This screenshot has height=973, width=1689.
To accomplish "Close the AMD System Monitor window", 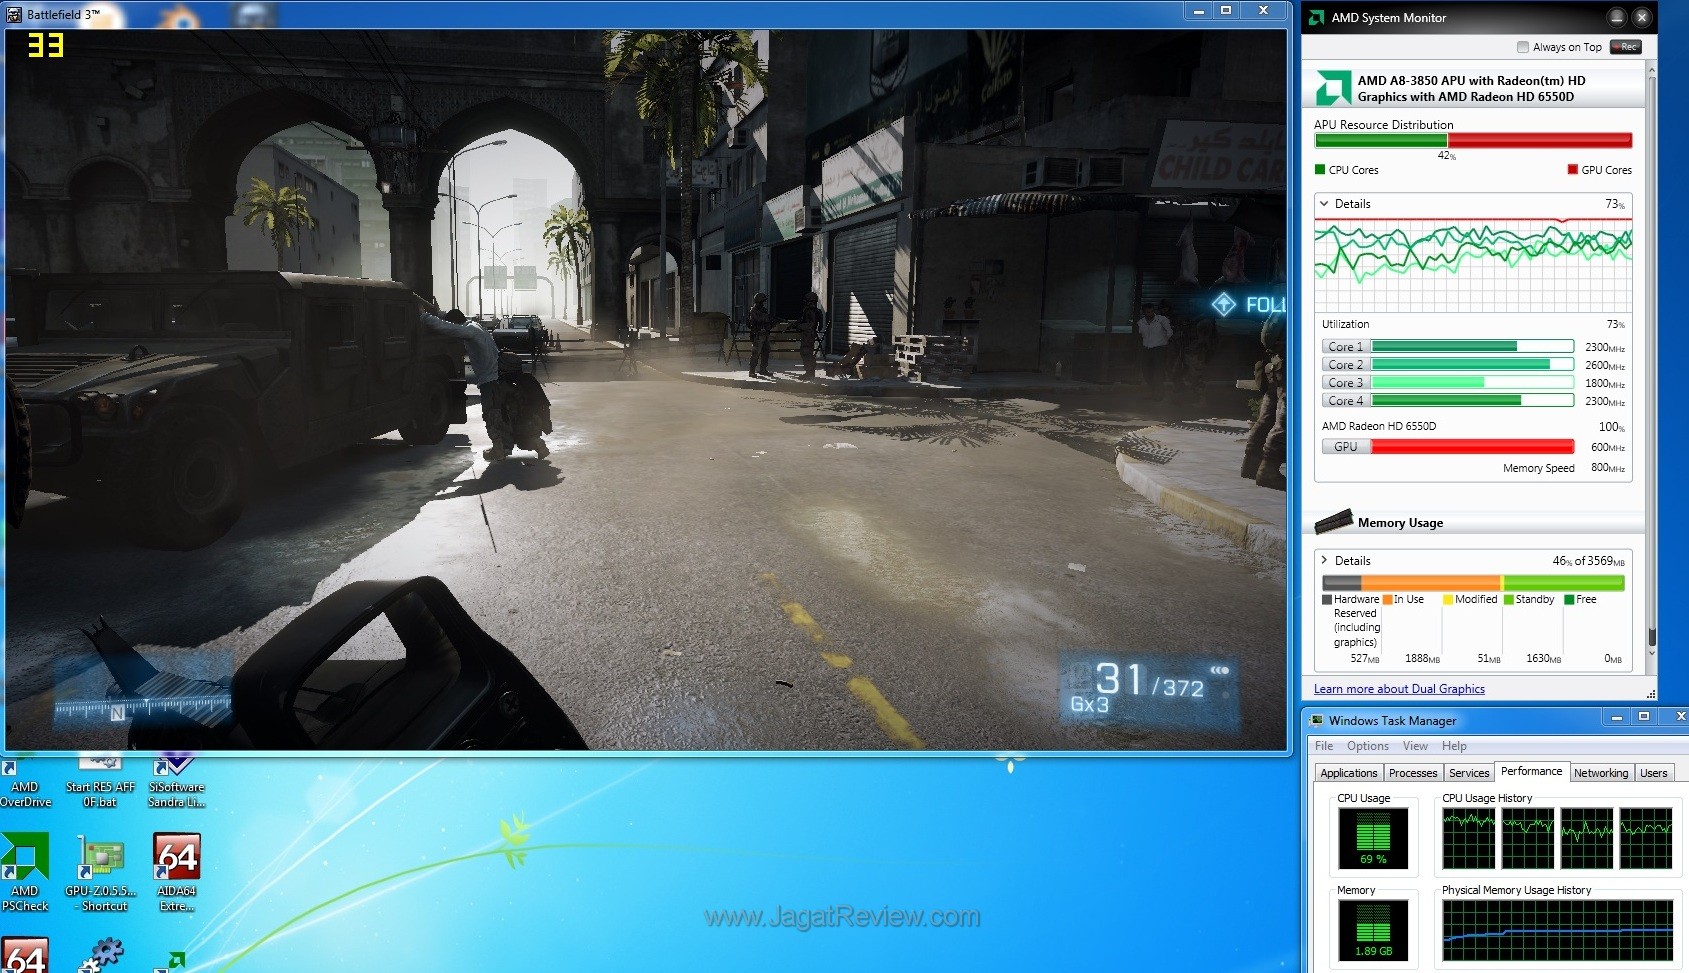I will [1641, 17].
